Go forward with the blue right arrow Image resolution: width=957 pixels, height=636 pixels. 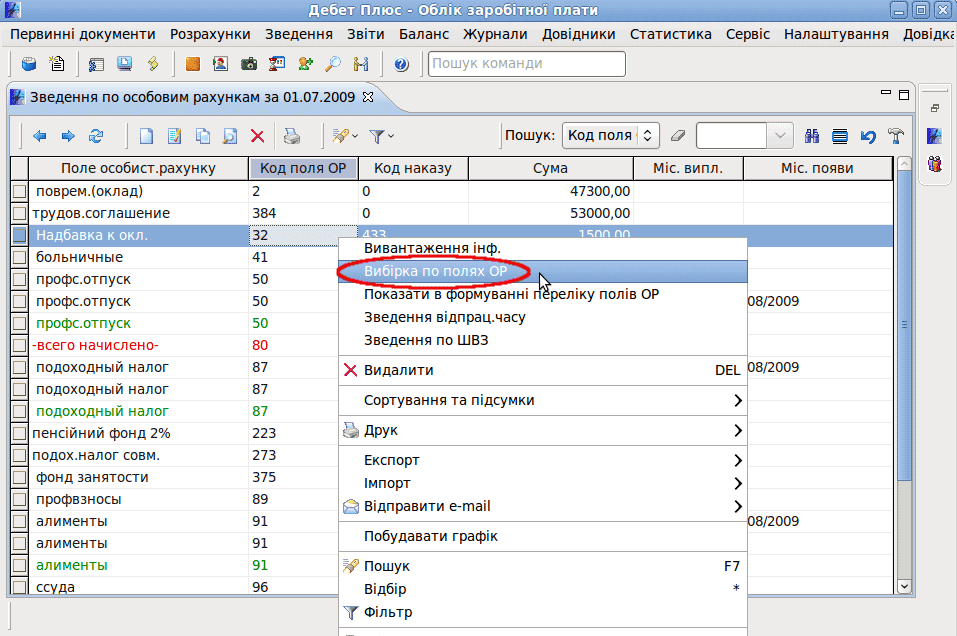(x=68, y=136)
